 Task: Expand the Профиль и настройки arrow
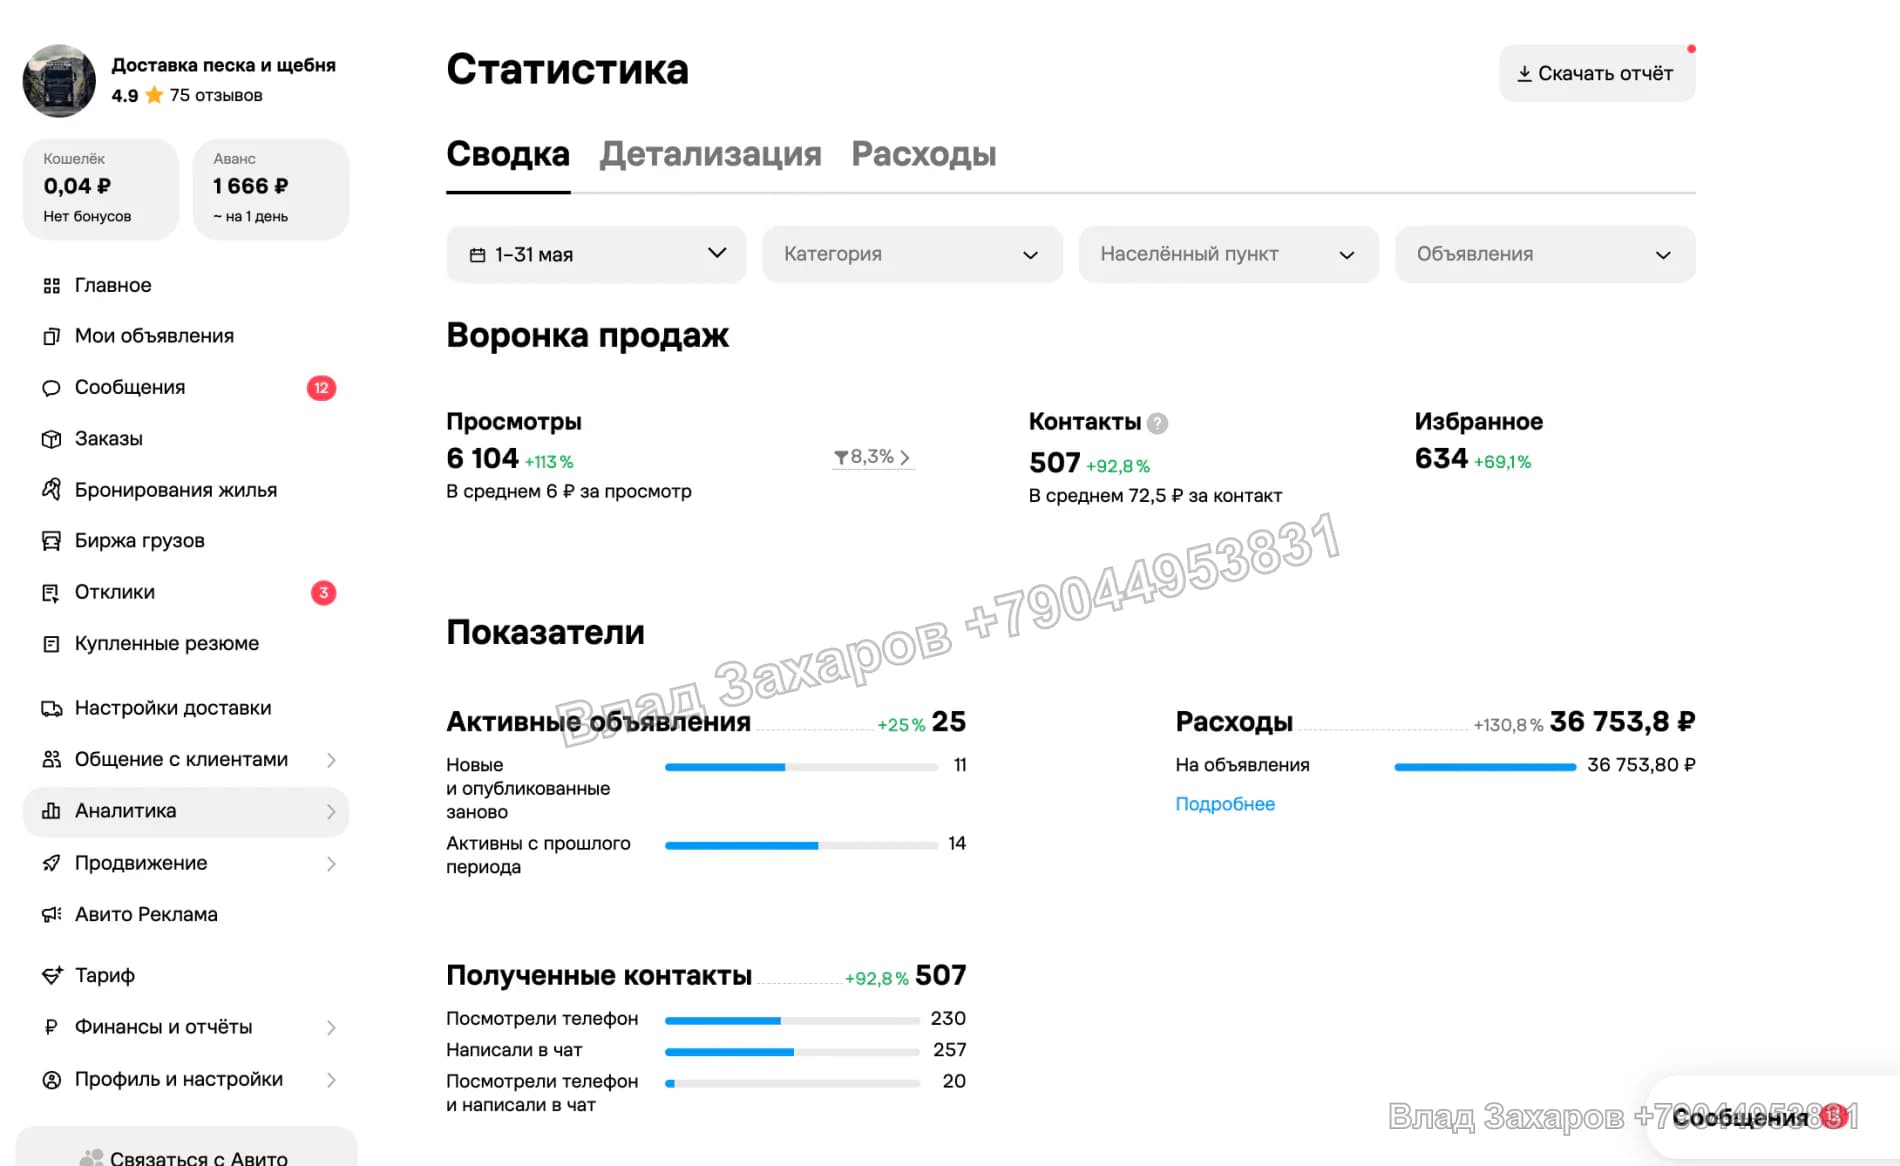pos(331,1080)
